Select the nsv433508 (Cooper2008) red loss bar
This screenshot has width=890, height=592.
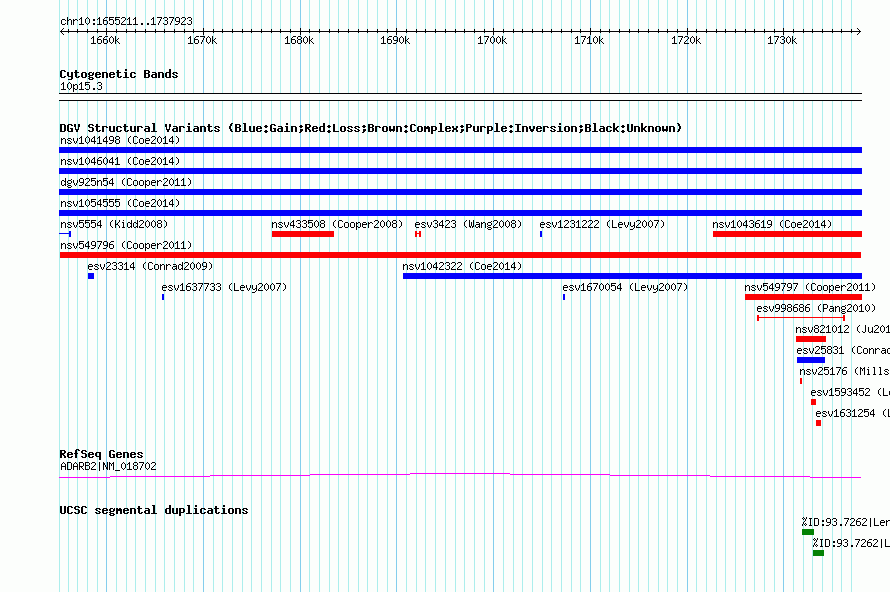coord(303,234)
